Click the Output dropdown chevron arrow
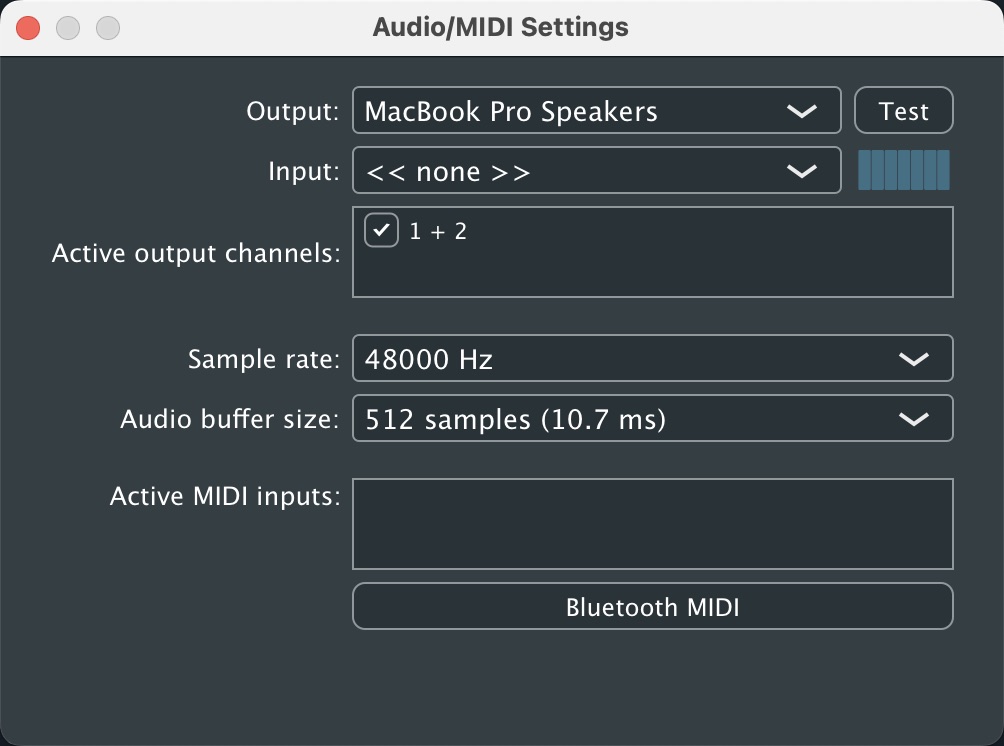The width and height of the screenshot is (1004, 746). tap(802, 112)
